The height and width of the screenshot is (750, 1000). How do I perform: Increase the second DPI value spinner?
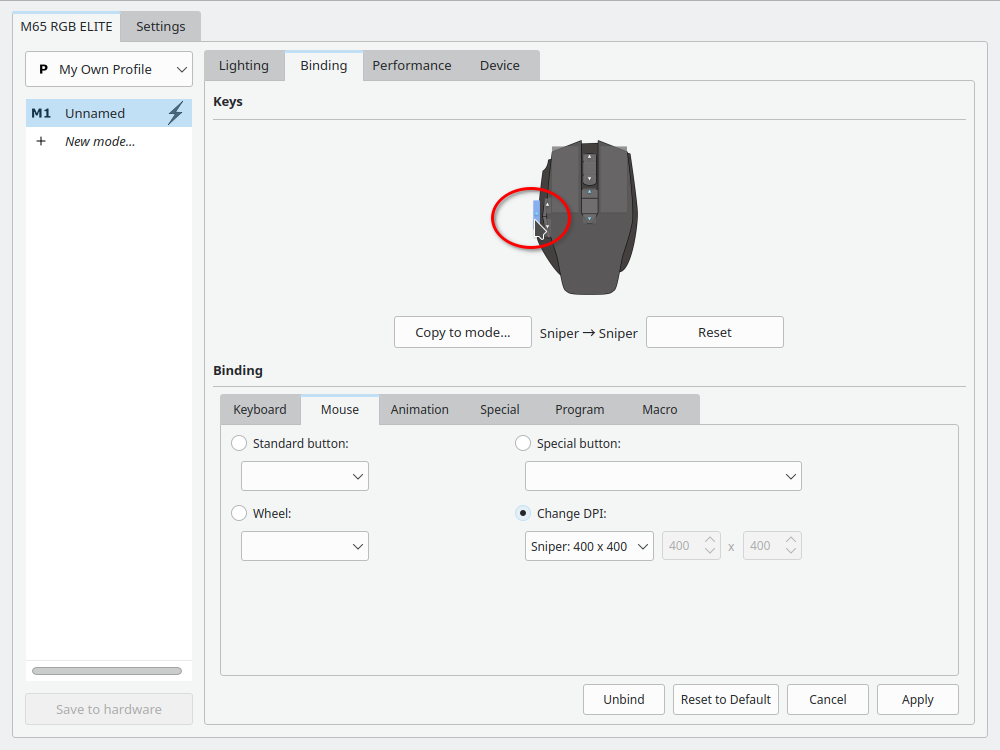click(x=791, y=540)
